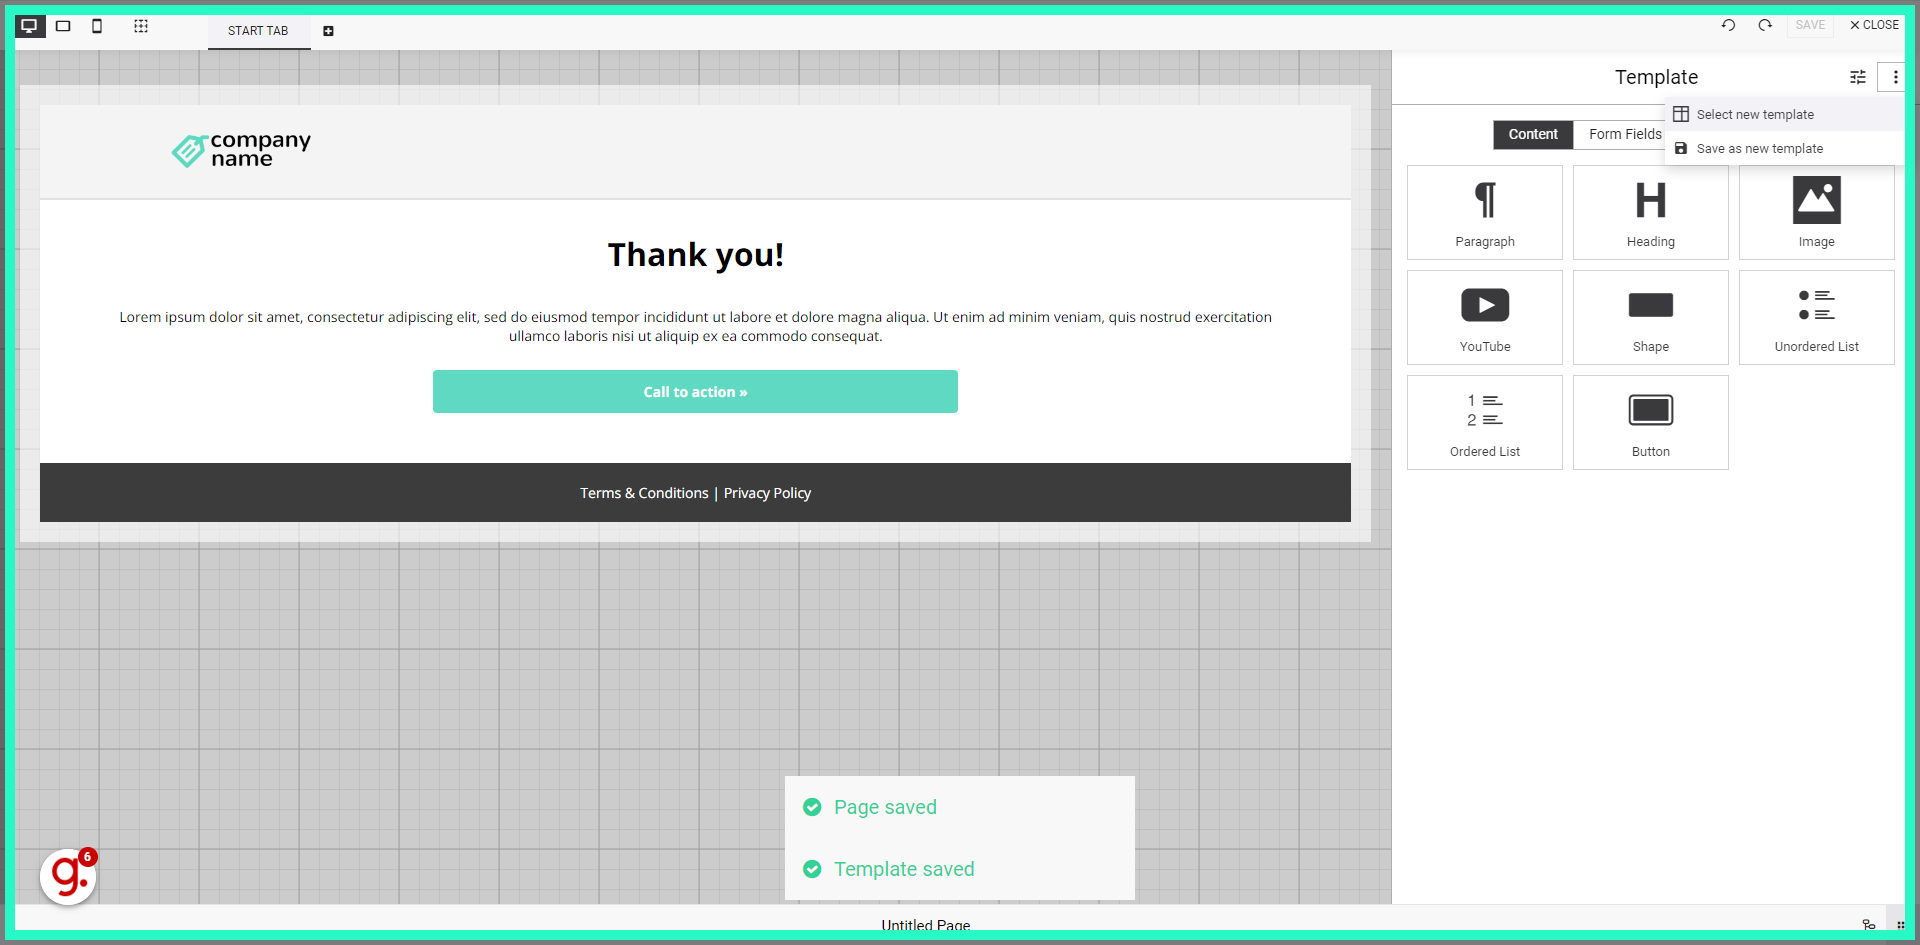The image size is (1920, 945).
Task: Add an Image element
Action: (x=1817, y=213)
